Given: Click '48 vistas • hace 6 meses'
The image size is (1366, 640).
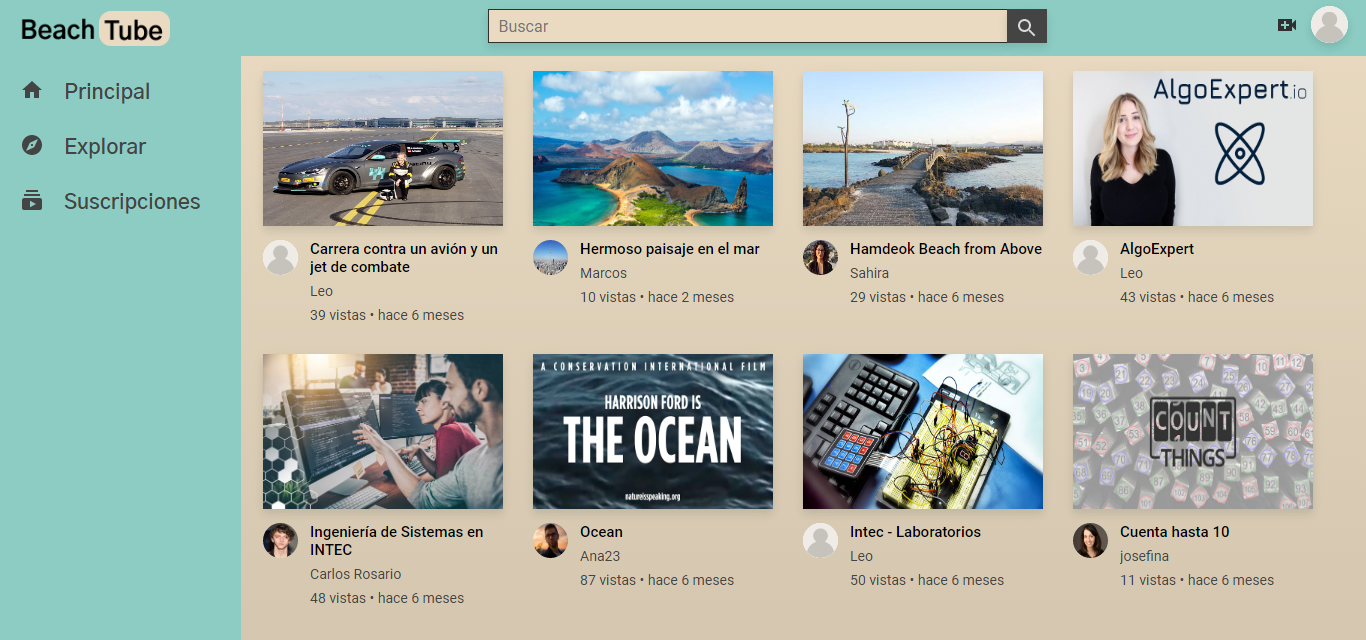Looking at the screenshot, I should [387, 598].
